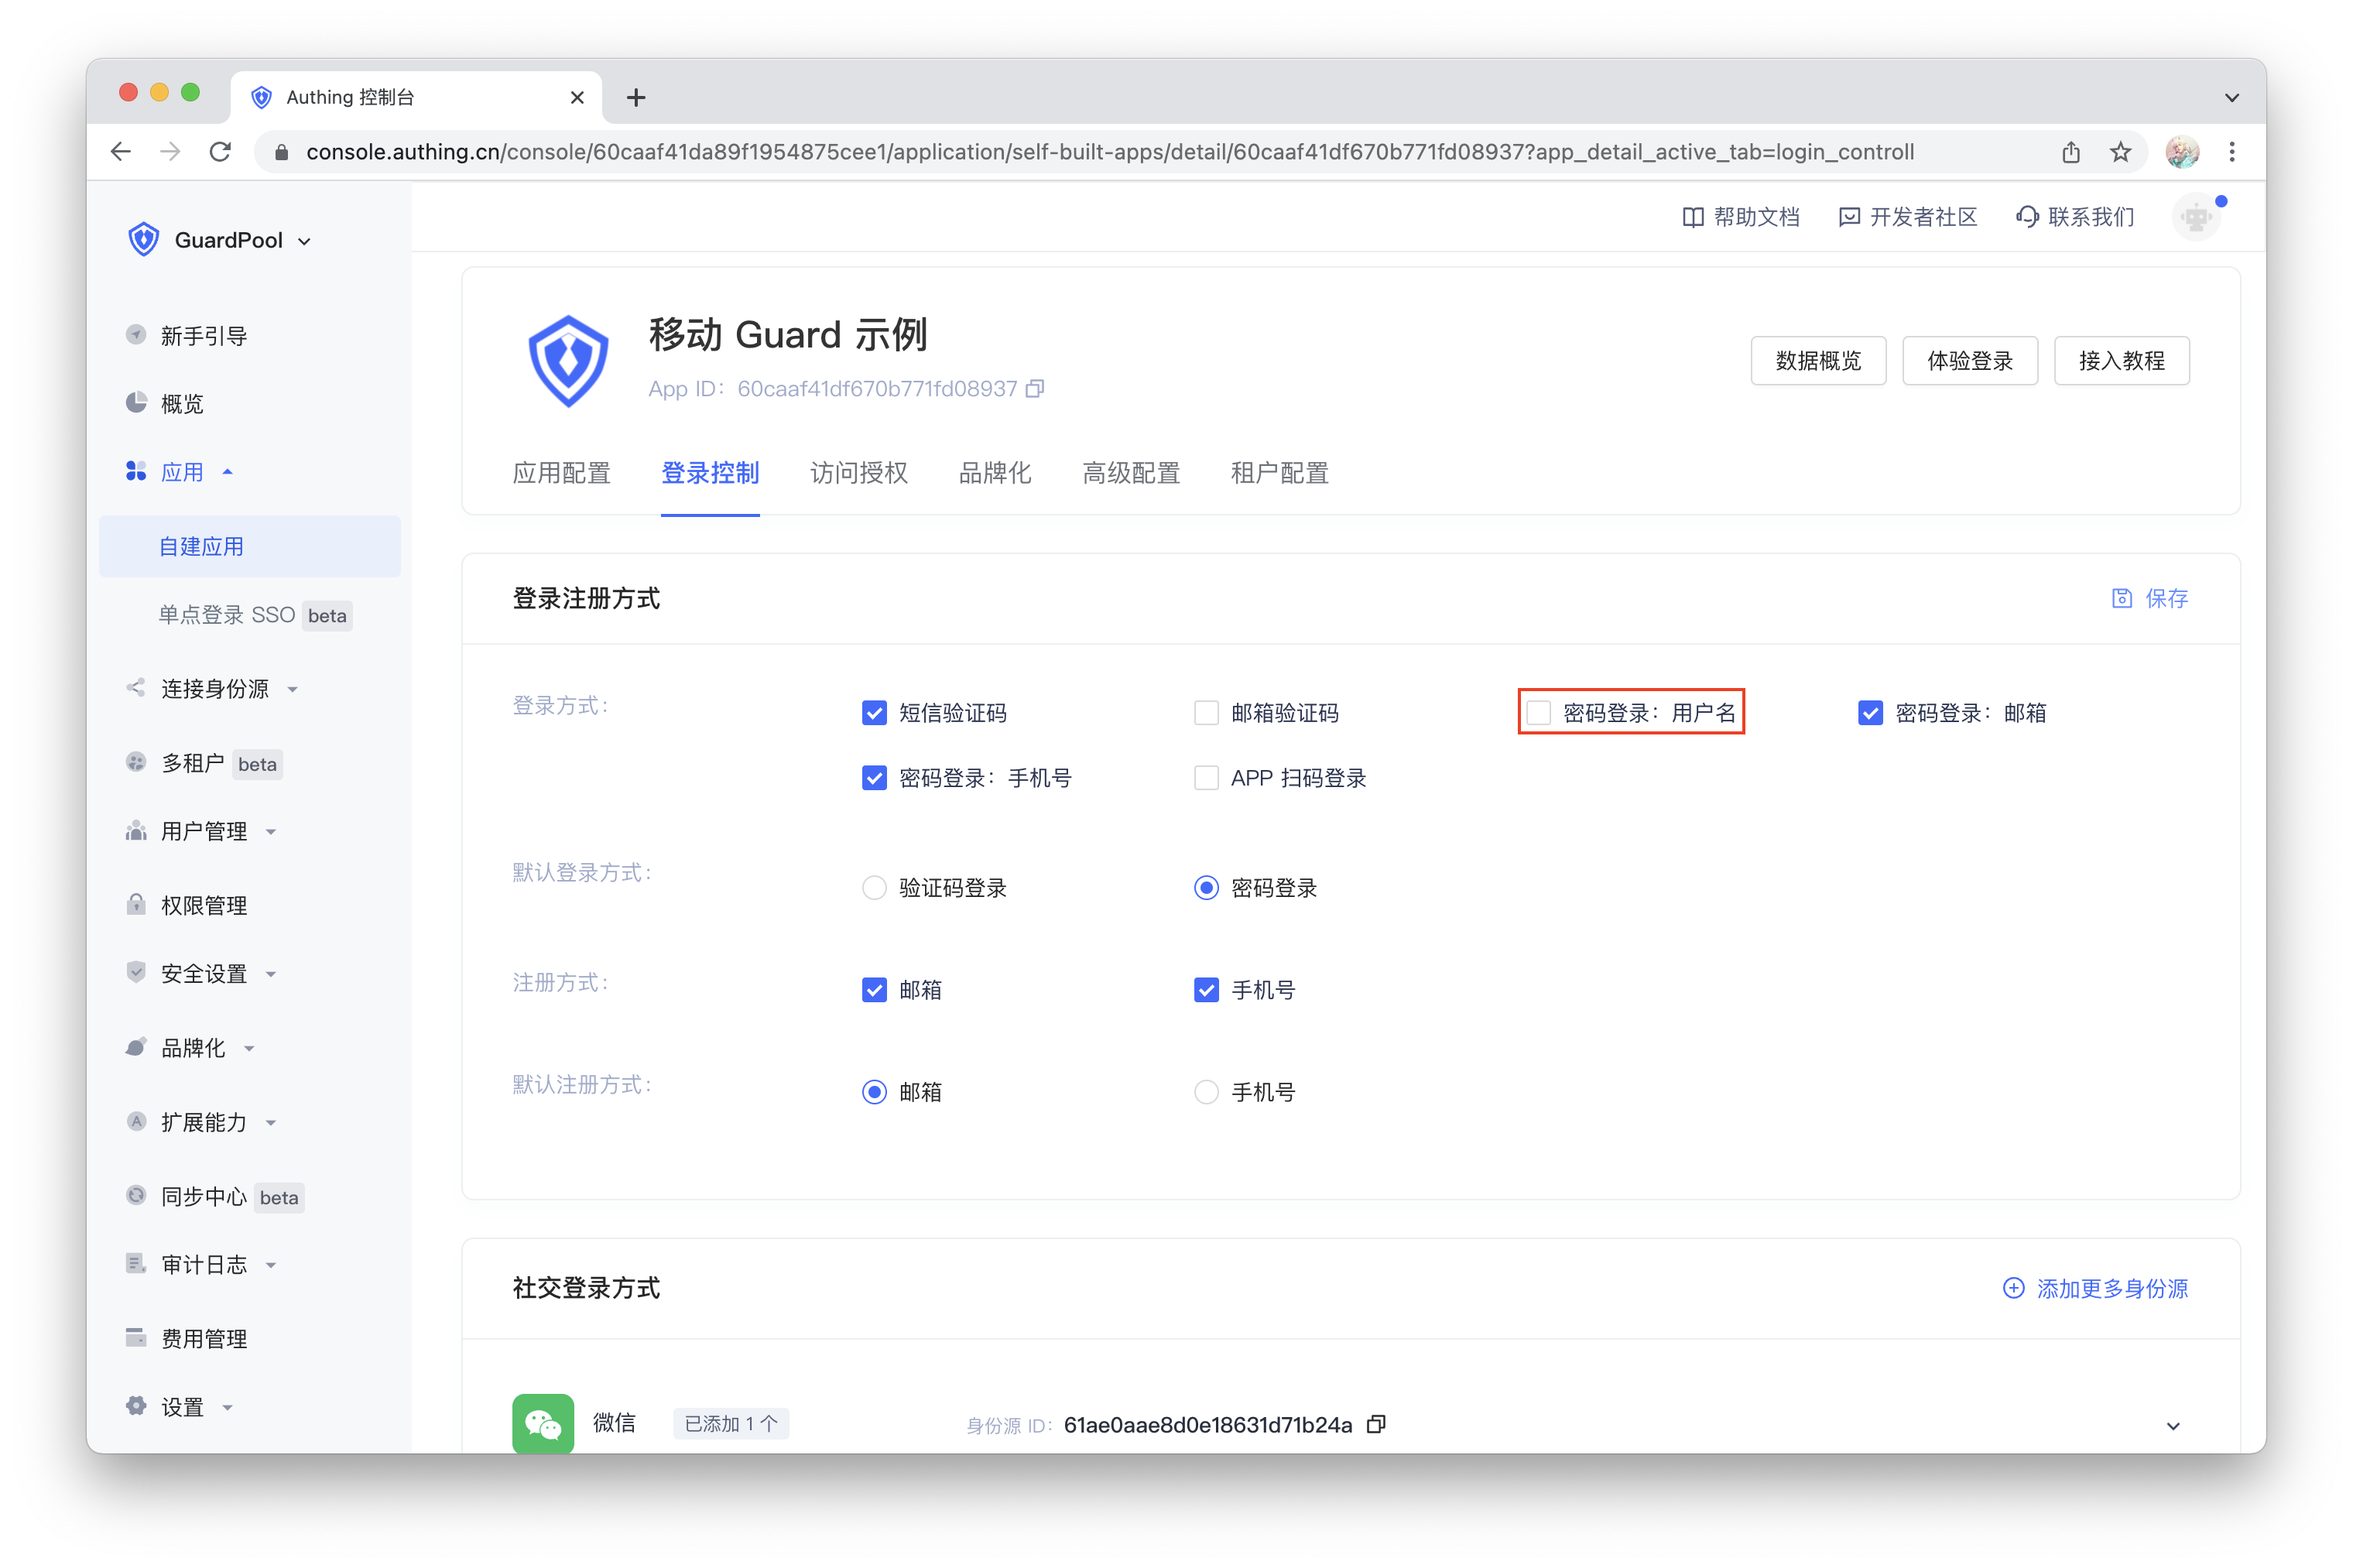Click the browser address bar URL
Viewport: 2353px width, 1568px height.
click(x=1110, y=152)
